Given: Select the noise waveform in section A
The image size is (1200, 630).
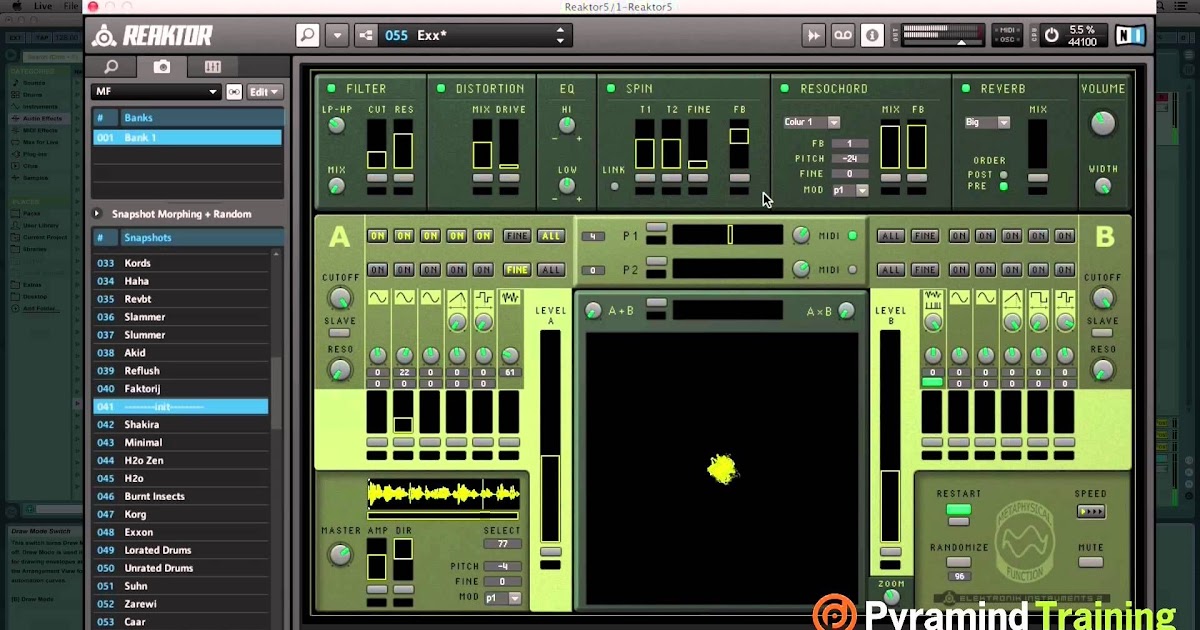Looking at the screenshot, I should 510,298.
